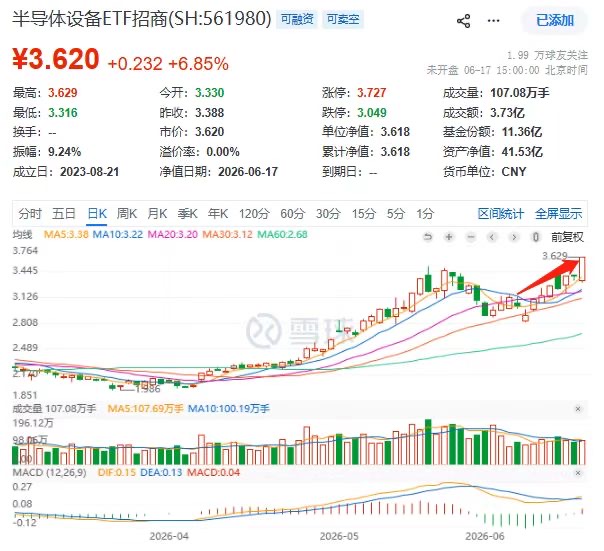Switch to the 120分 interval tab
This screenshot has height=551, width=604.
254,213
